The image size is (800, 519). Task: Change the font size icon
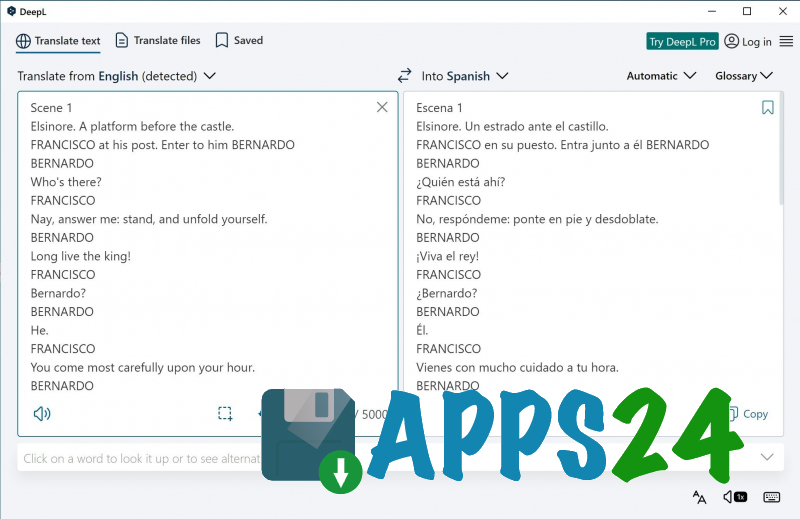click(699, 497)
